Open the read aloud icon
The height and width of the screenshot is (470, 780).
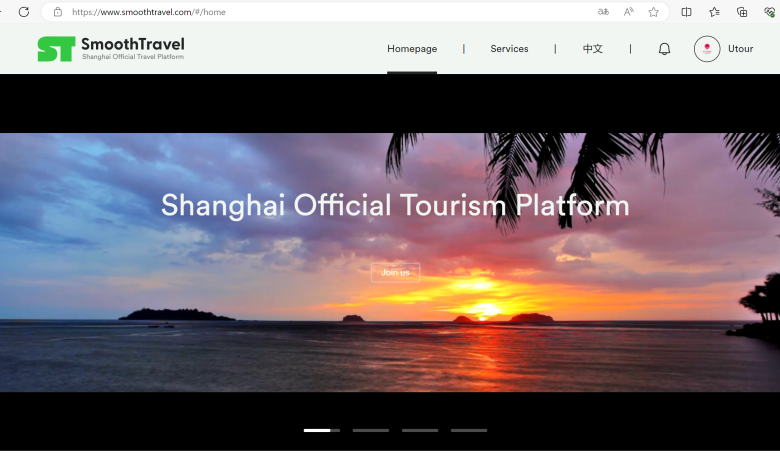(628, 12)
